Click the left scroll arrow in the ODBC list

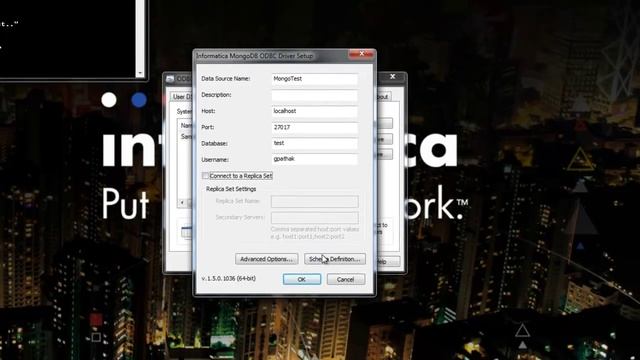tap(182, 203)
